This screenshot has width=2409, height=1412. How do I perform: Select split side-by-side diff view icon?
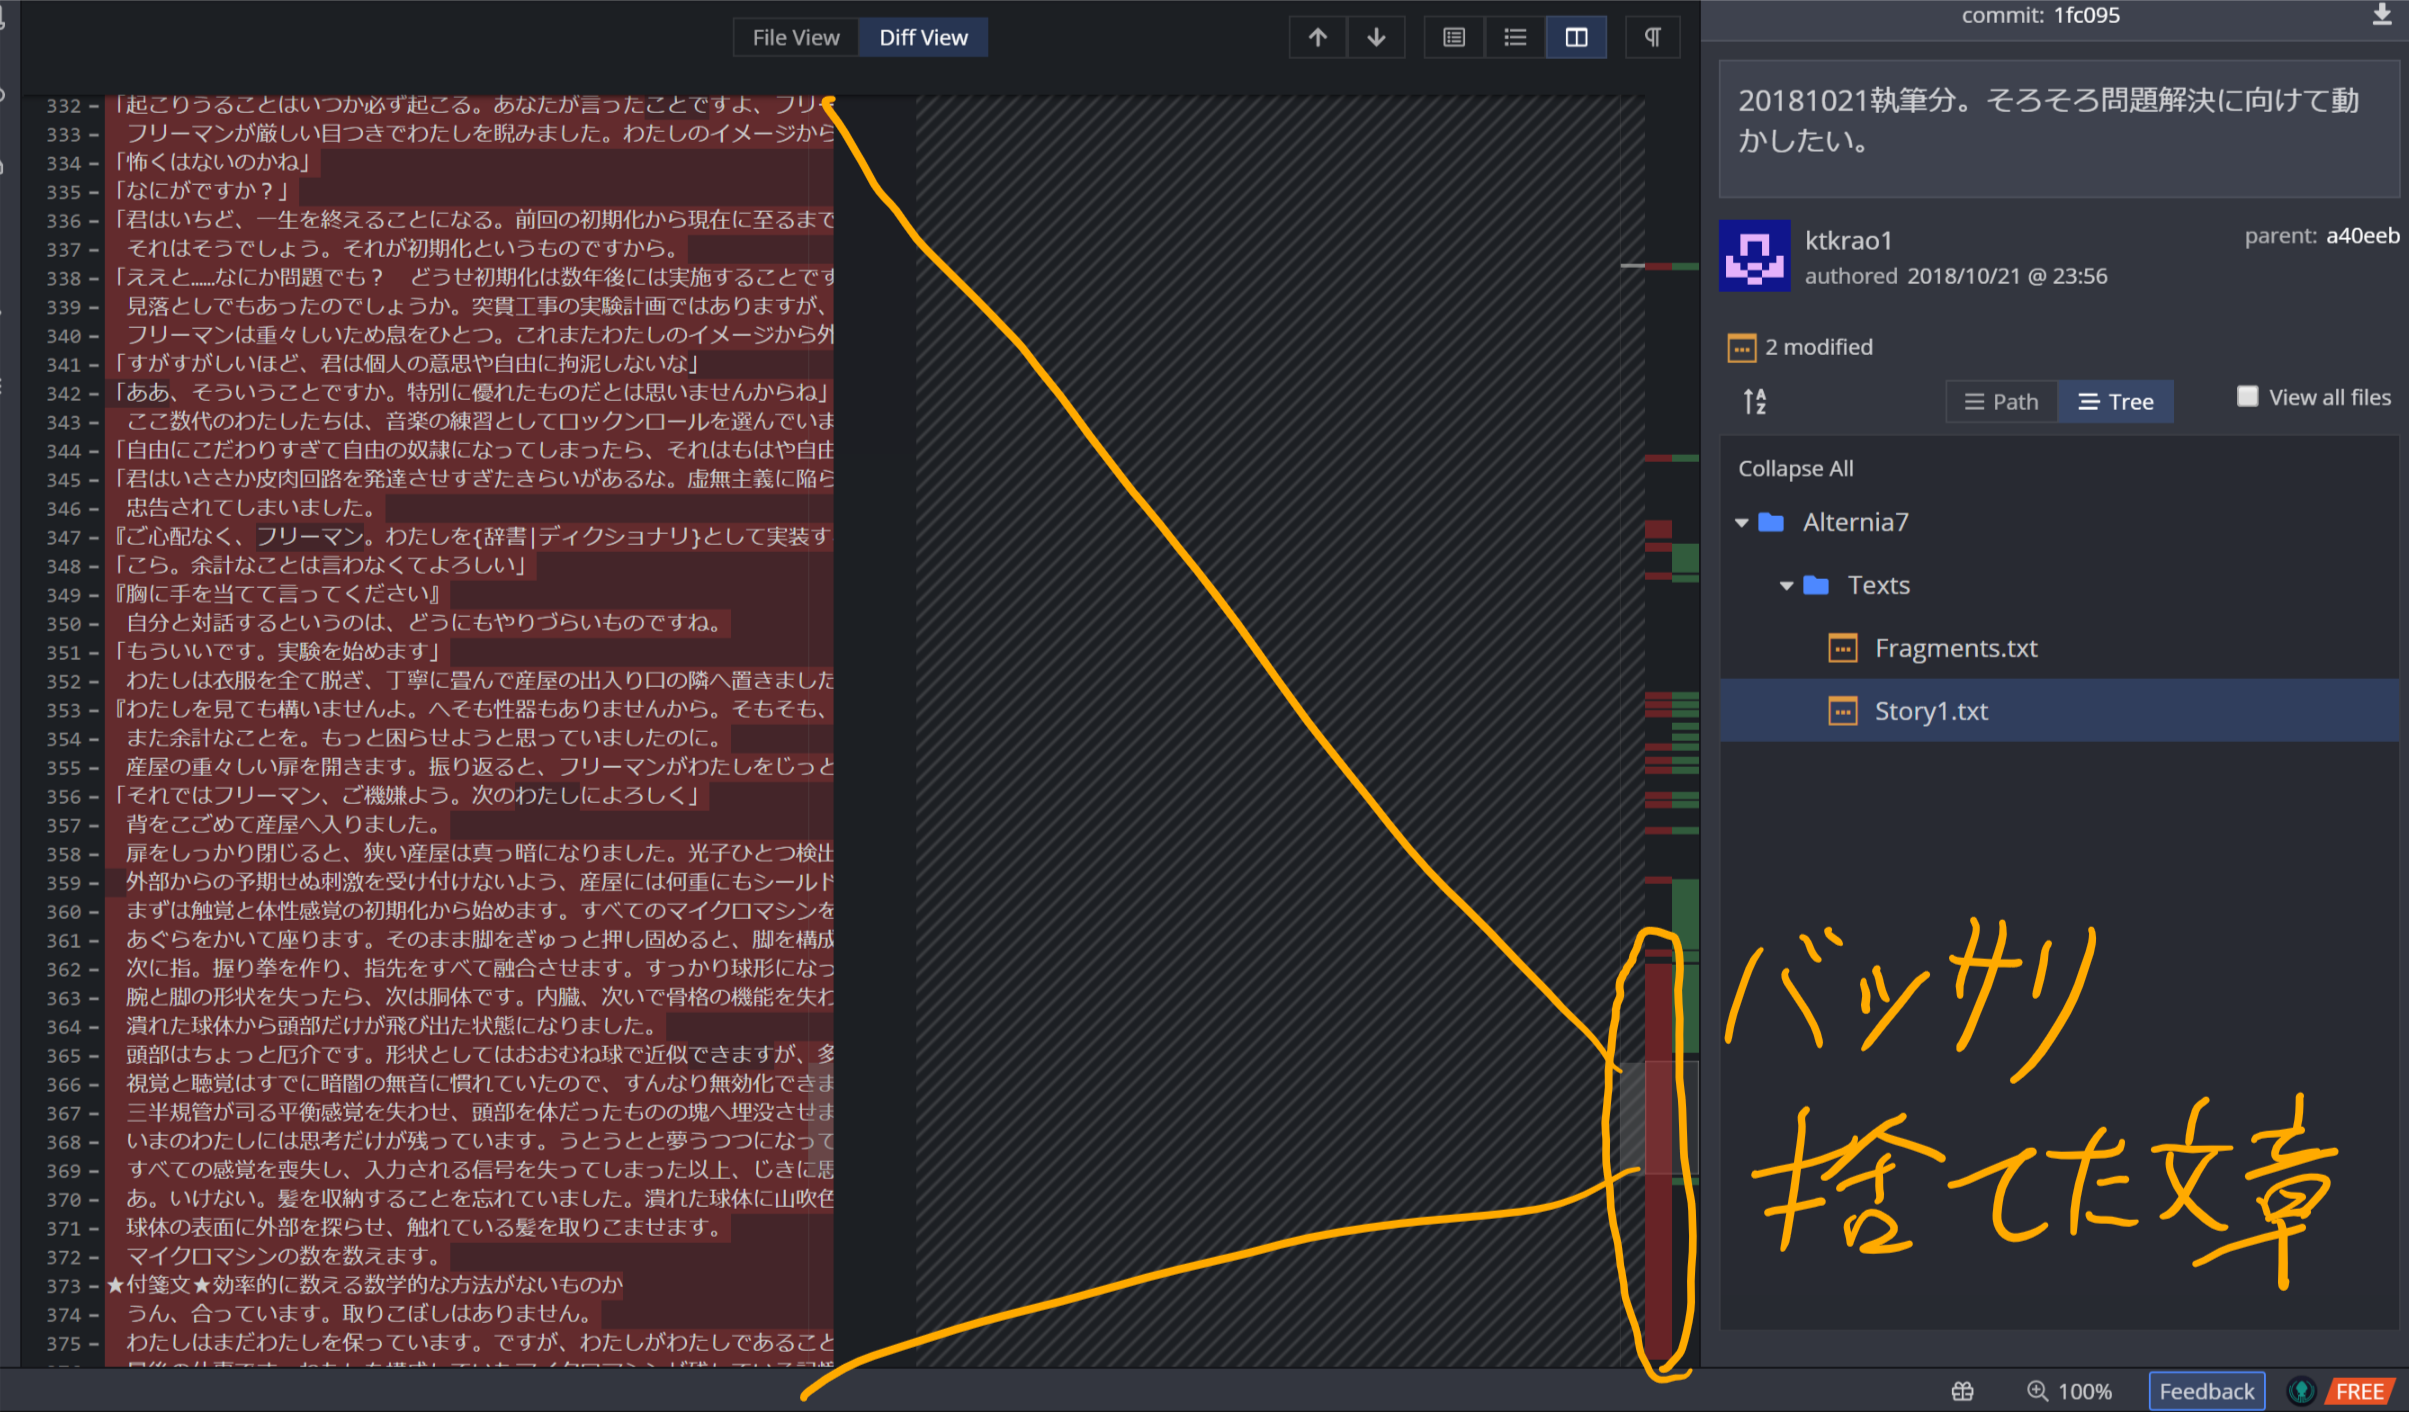(1576, 38)
